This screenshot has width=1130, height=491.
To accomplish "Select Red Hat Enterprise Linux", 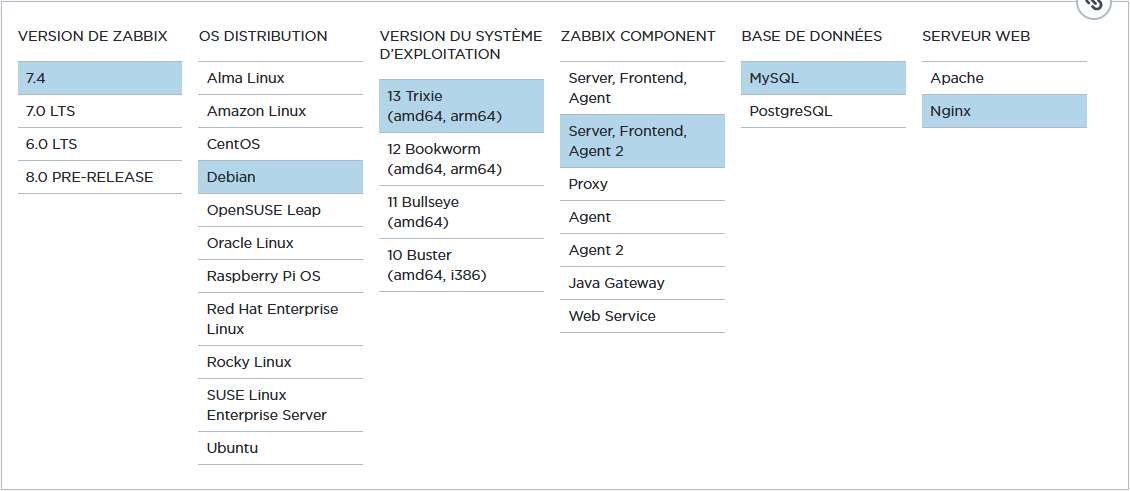I will tap(280, 319).
